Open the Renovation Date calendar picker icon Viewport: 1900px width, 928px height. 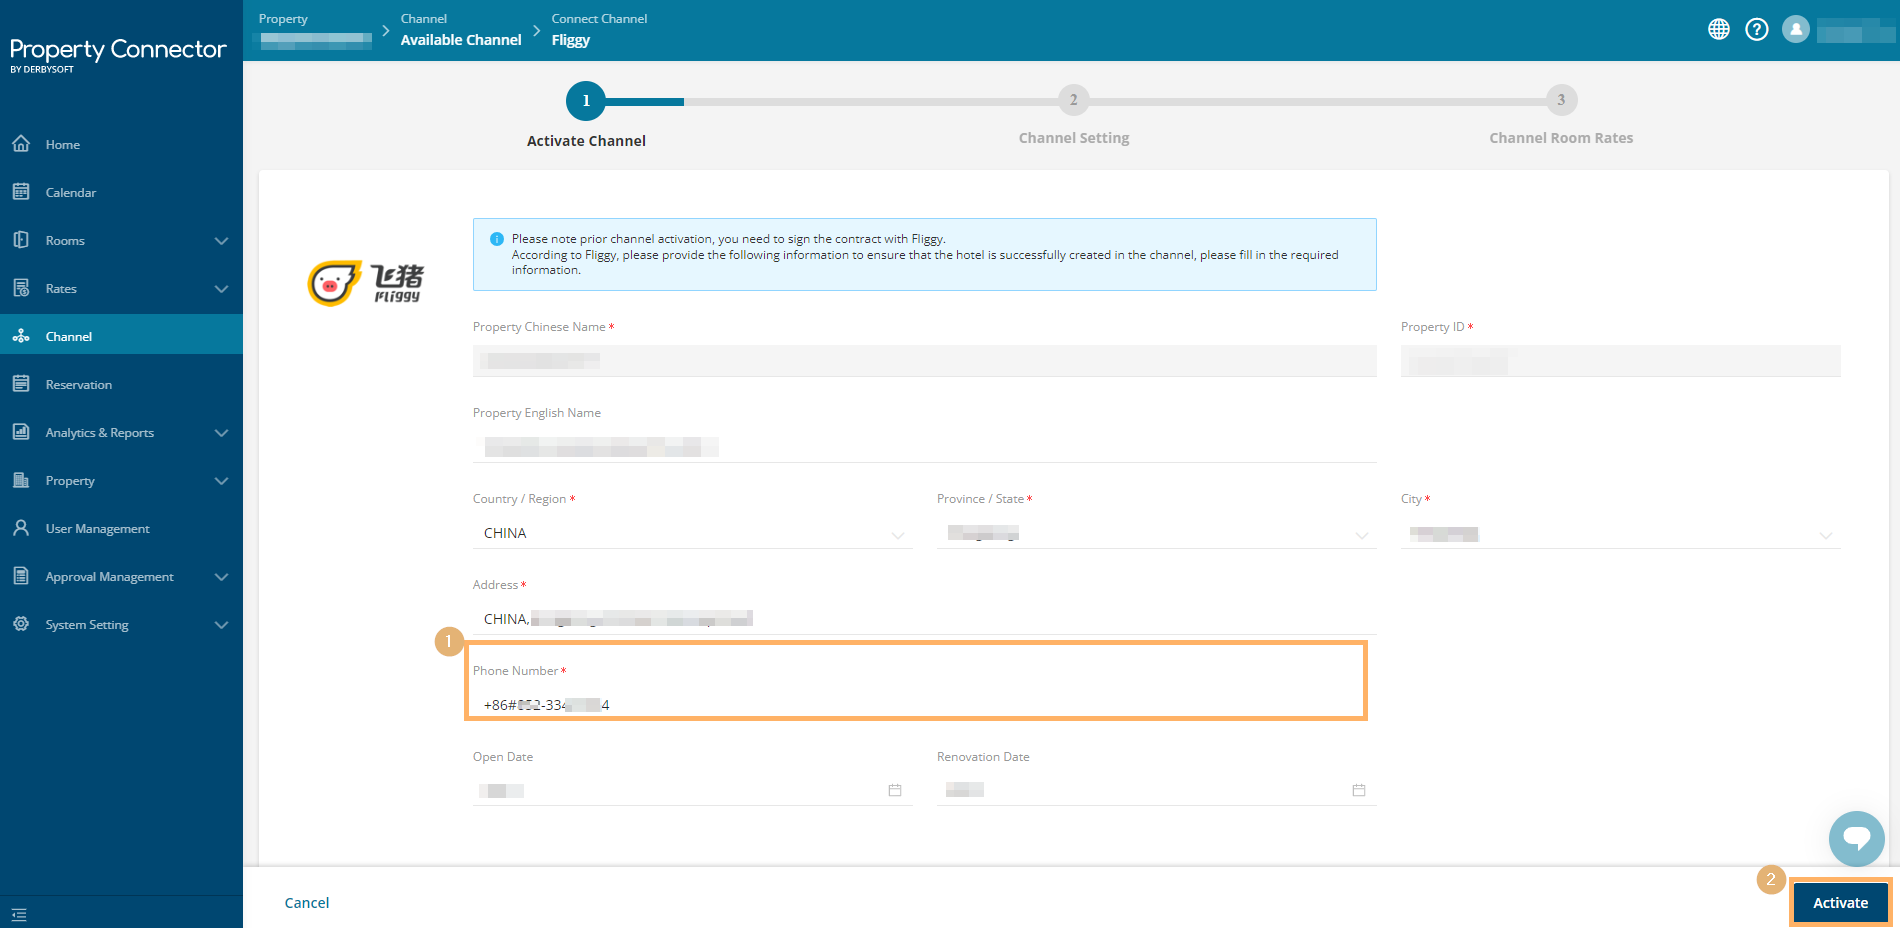point(1359,790)
